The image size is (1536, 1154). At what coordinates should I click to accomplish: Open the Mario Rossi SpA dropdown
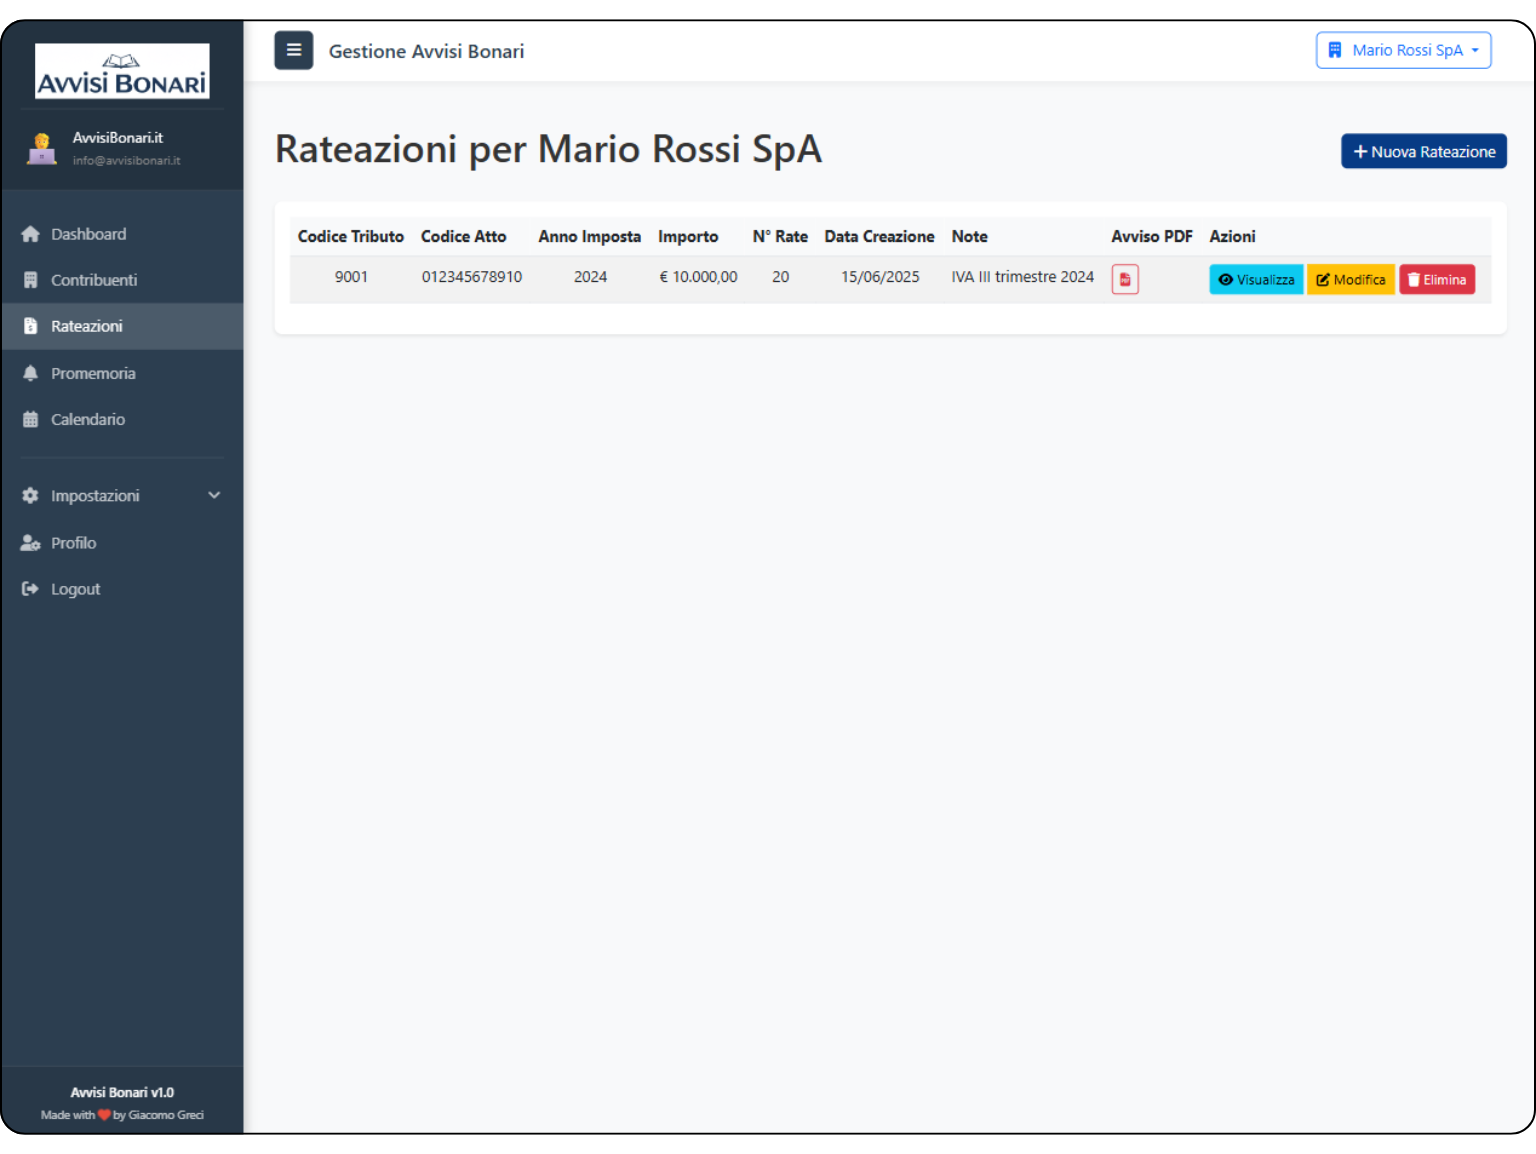coord(1403,50)
